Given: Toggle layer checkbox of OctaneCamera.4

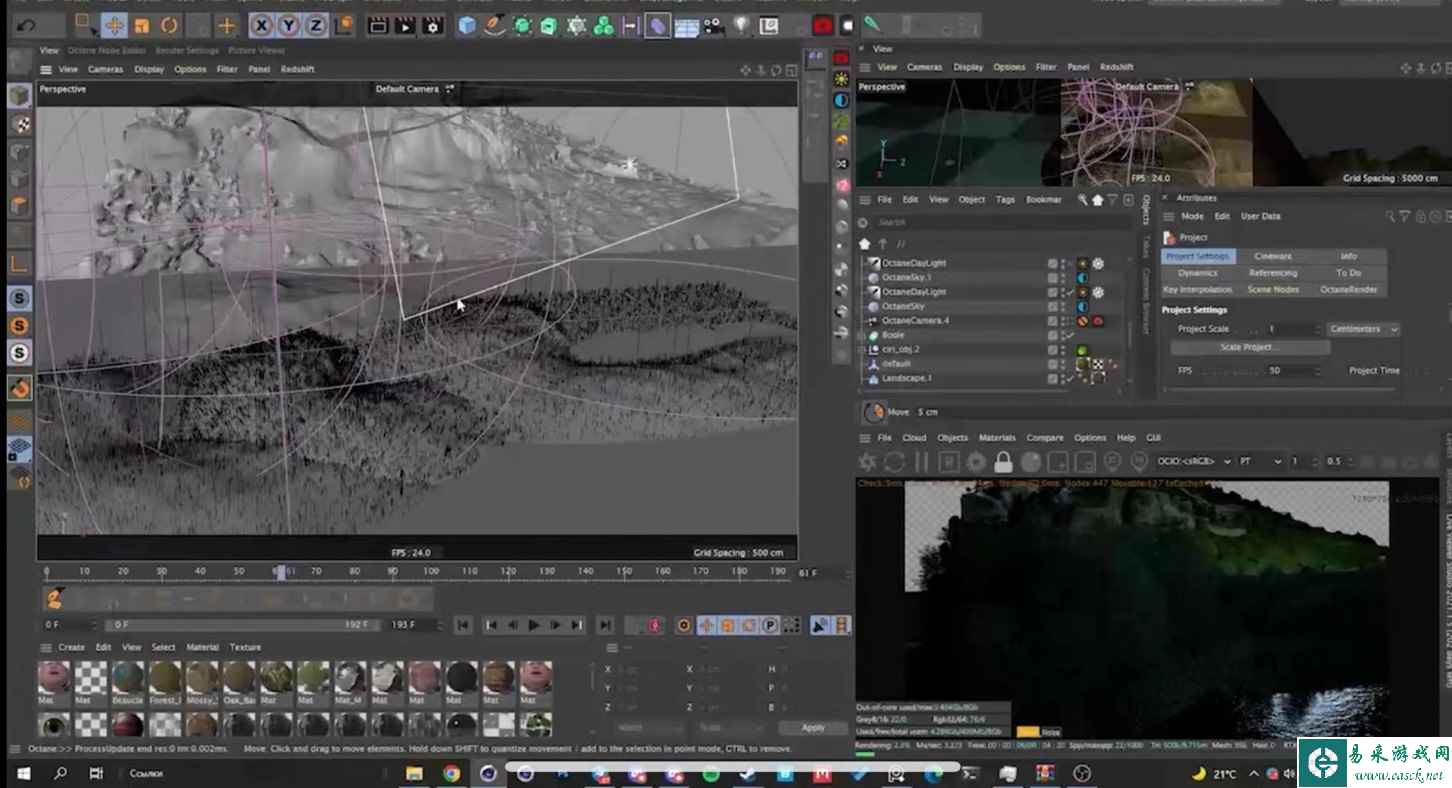Looking at the screenshot, I should pyautogui.click(x=1052, y=321).
